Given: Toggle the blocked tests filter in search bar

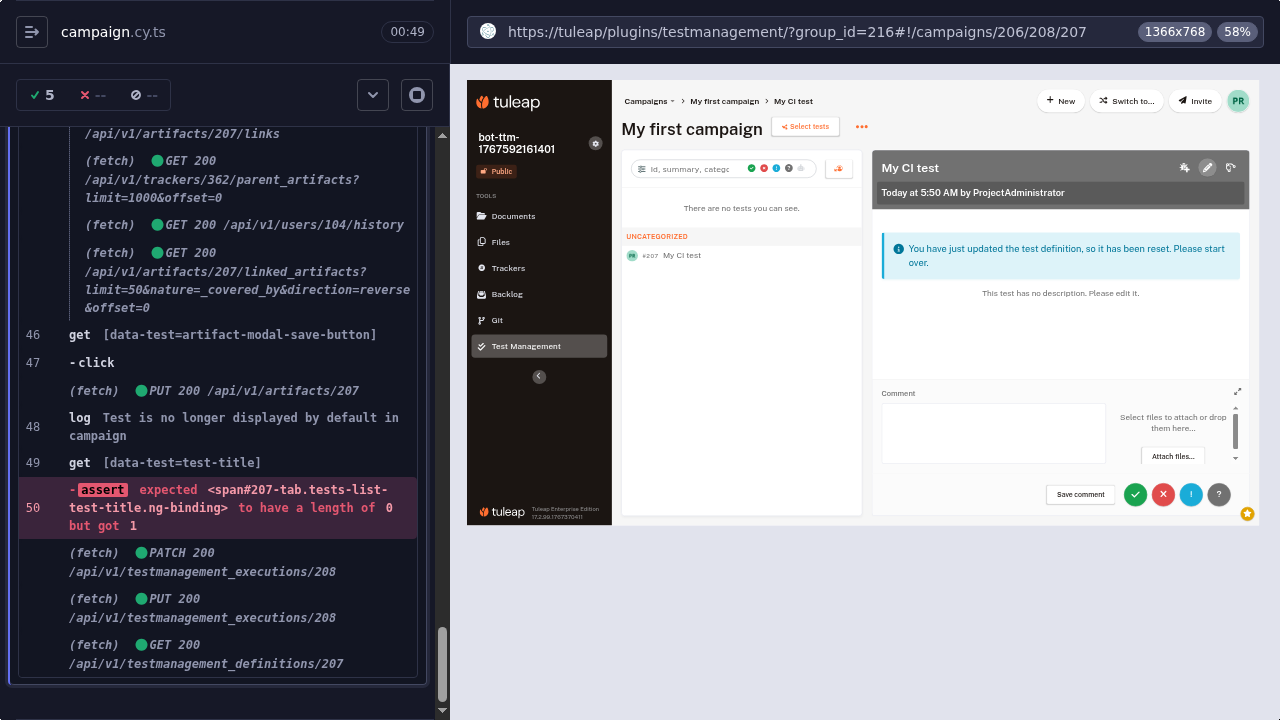Looking at the screenshot, I should 776,168.
